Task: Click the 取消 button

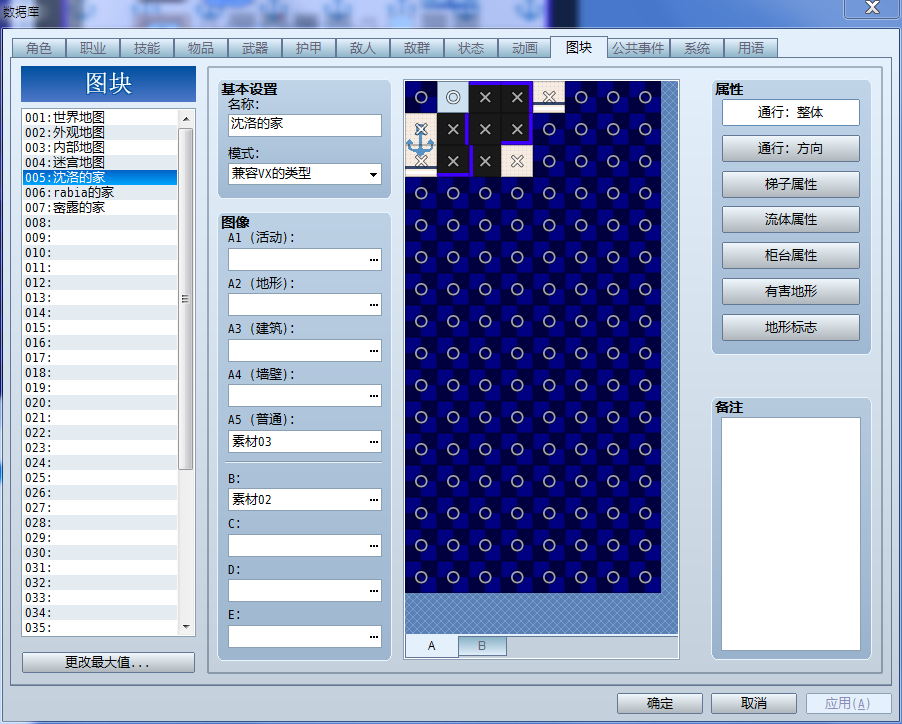Action: [754, 703]
